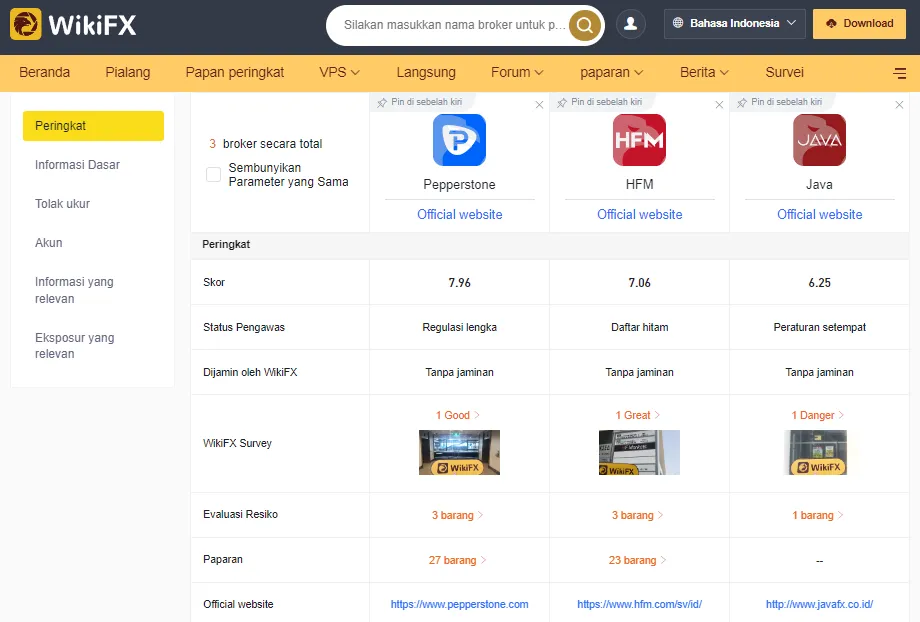Remove Java from comparison

pyautogui.click(x=899, y=104)
